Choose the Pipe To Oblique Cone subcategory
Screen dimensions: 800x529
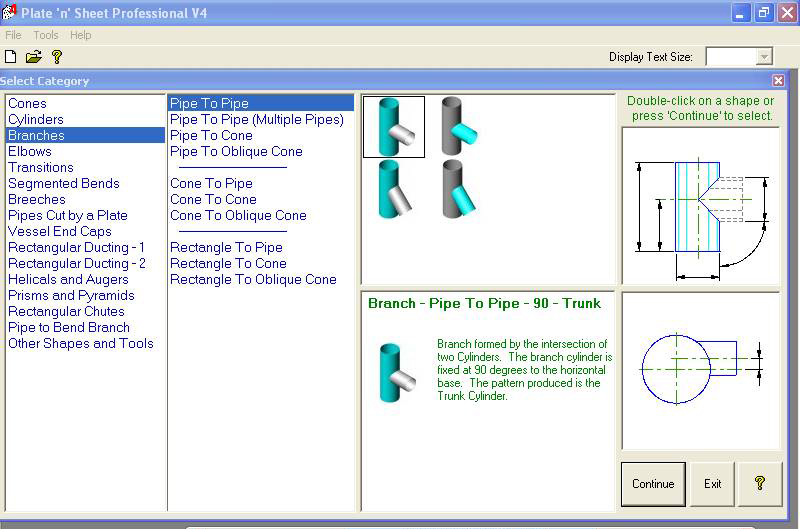pos(261,152)
